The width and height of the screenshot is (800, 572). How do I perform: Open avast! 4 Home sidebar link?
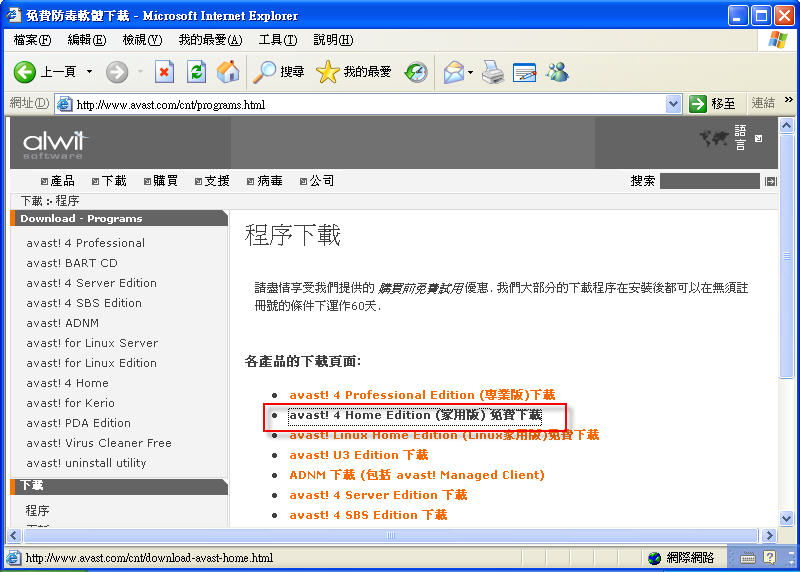(x=67, y=383)
